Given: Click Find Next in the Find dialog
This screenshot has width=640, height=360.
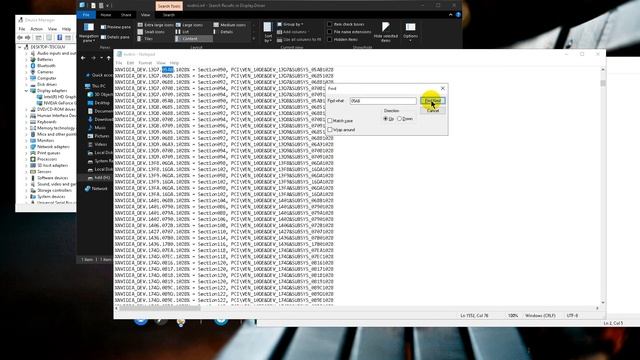Looking at the screenshot, I should [x=433, y=101].
